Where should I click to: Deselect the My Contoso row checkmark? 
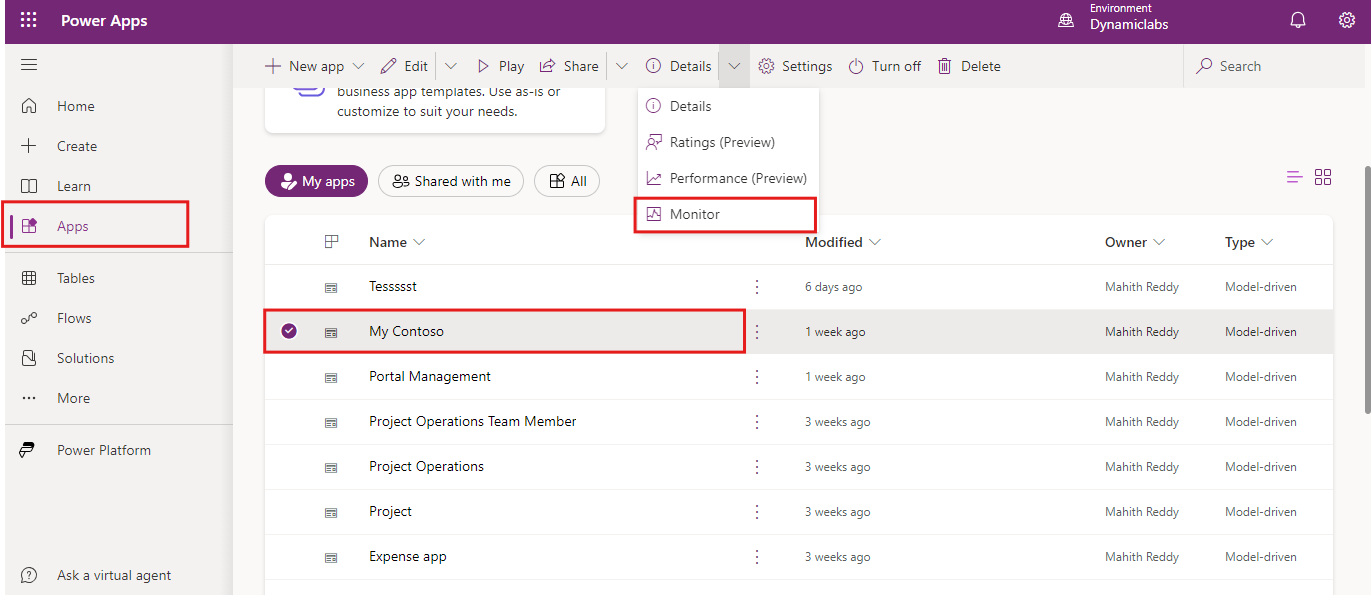pos(289,331)
